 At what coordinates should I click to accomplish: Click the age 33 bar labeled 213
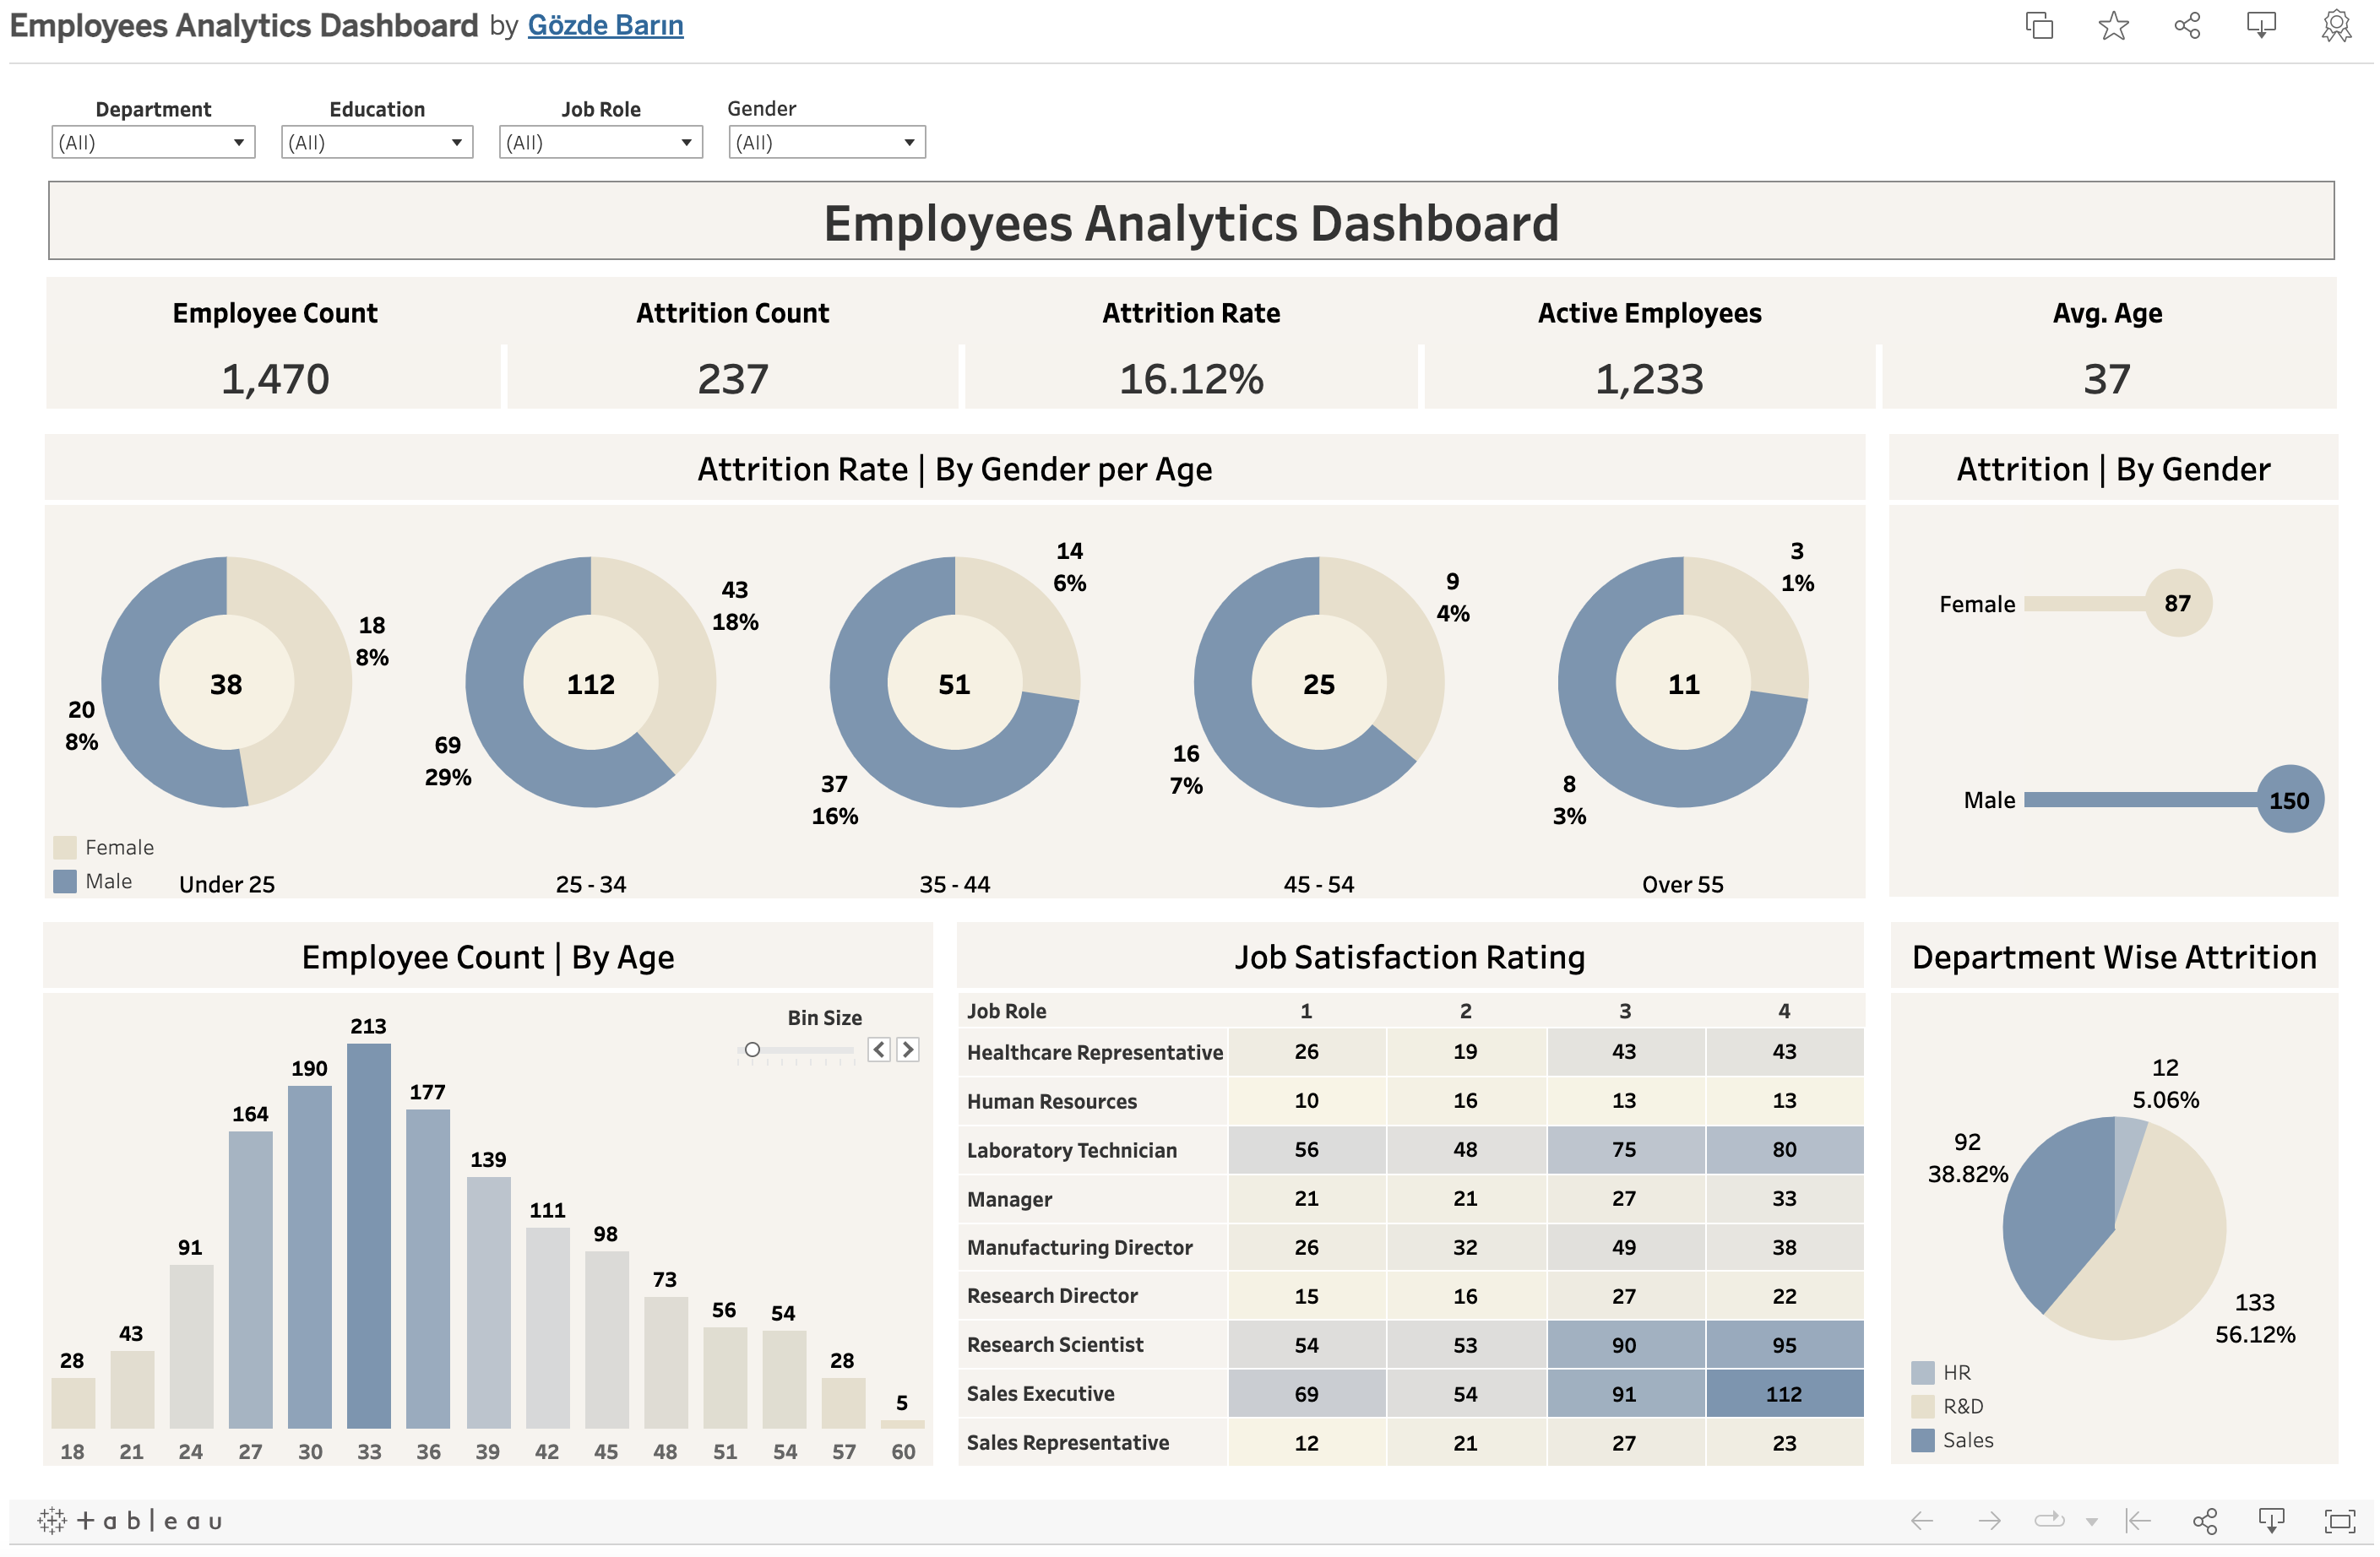(x=369, y=1235)
